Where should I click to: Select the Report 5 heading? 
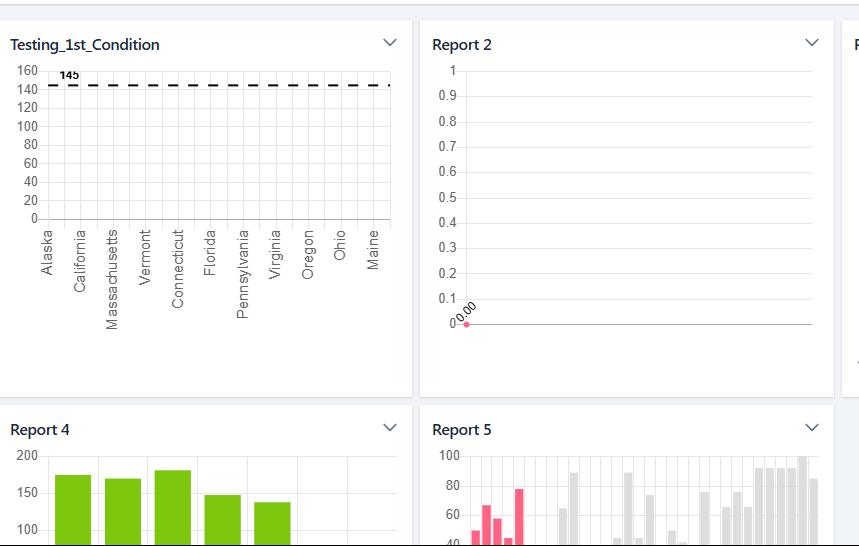(x=462, y=430)
